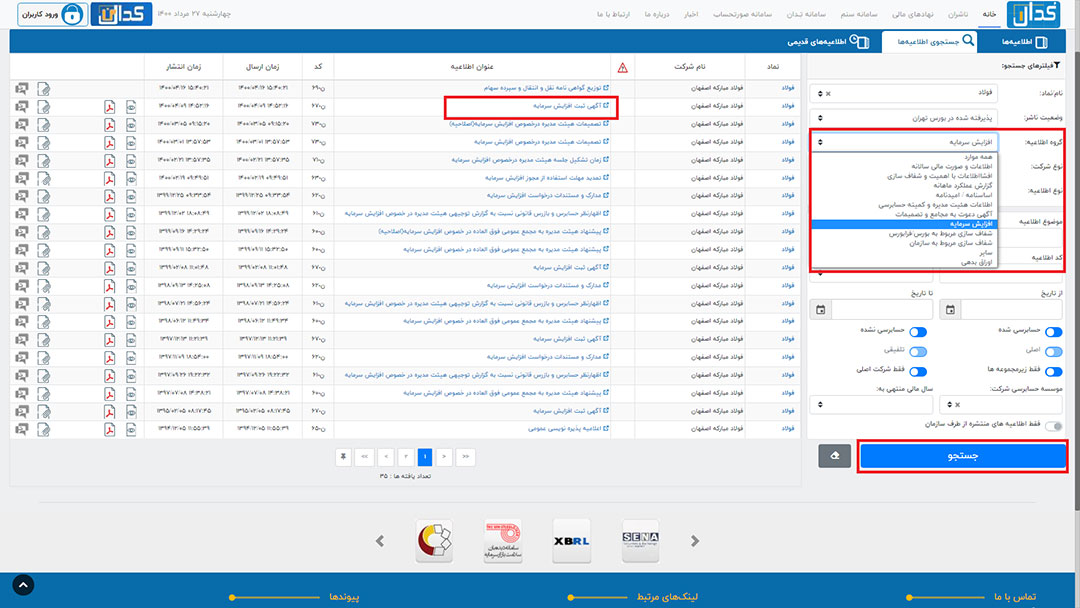Select 'اساسنامه / امیدنامه' option
This screenshot has height=608, width=1080.
pyautogui.click(x=964, y=195)
